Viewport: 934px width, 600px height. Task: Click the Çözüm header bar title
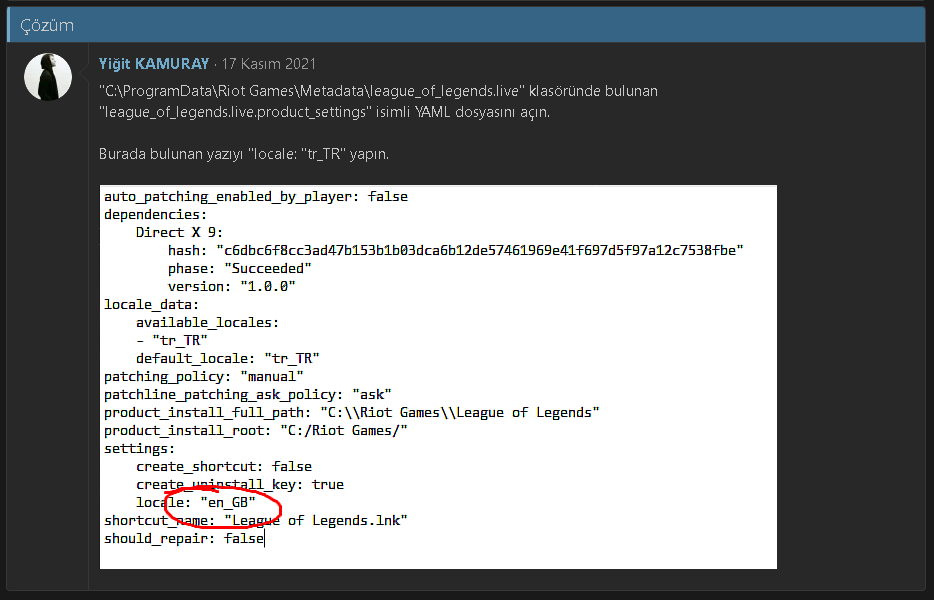click(47, 26)
